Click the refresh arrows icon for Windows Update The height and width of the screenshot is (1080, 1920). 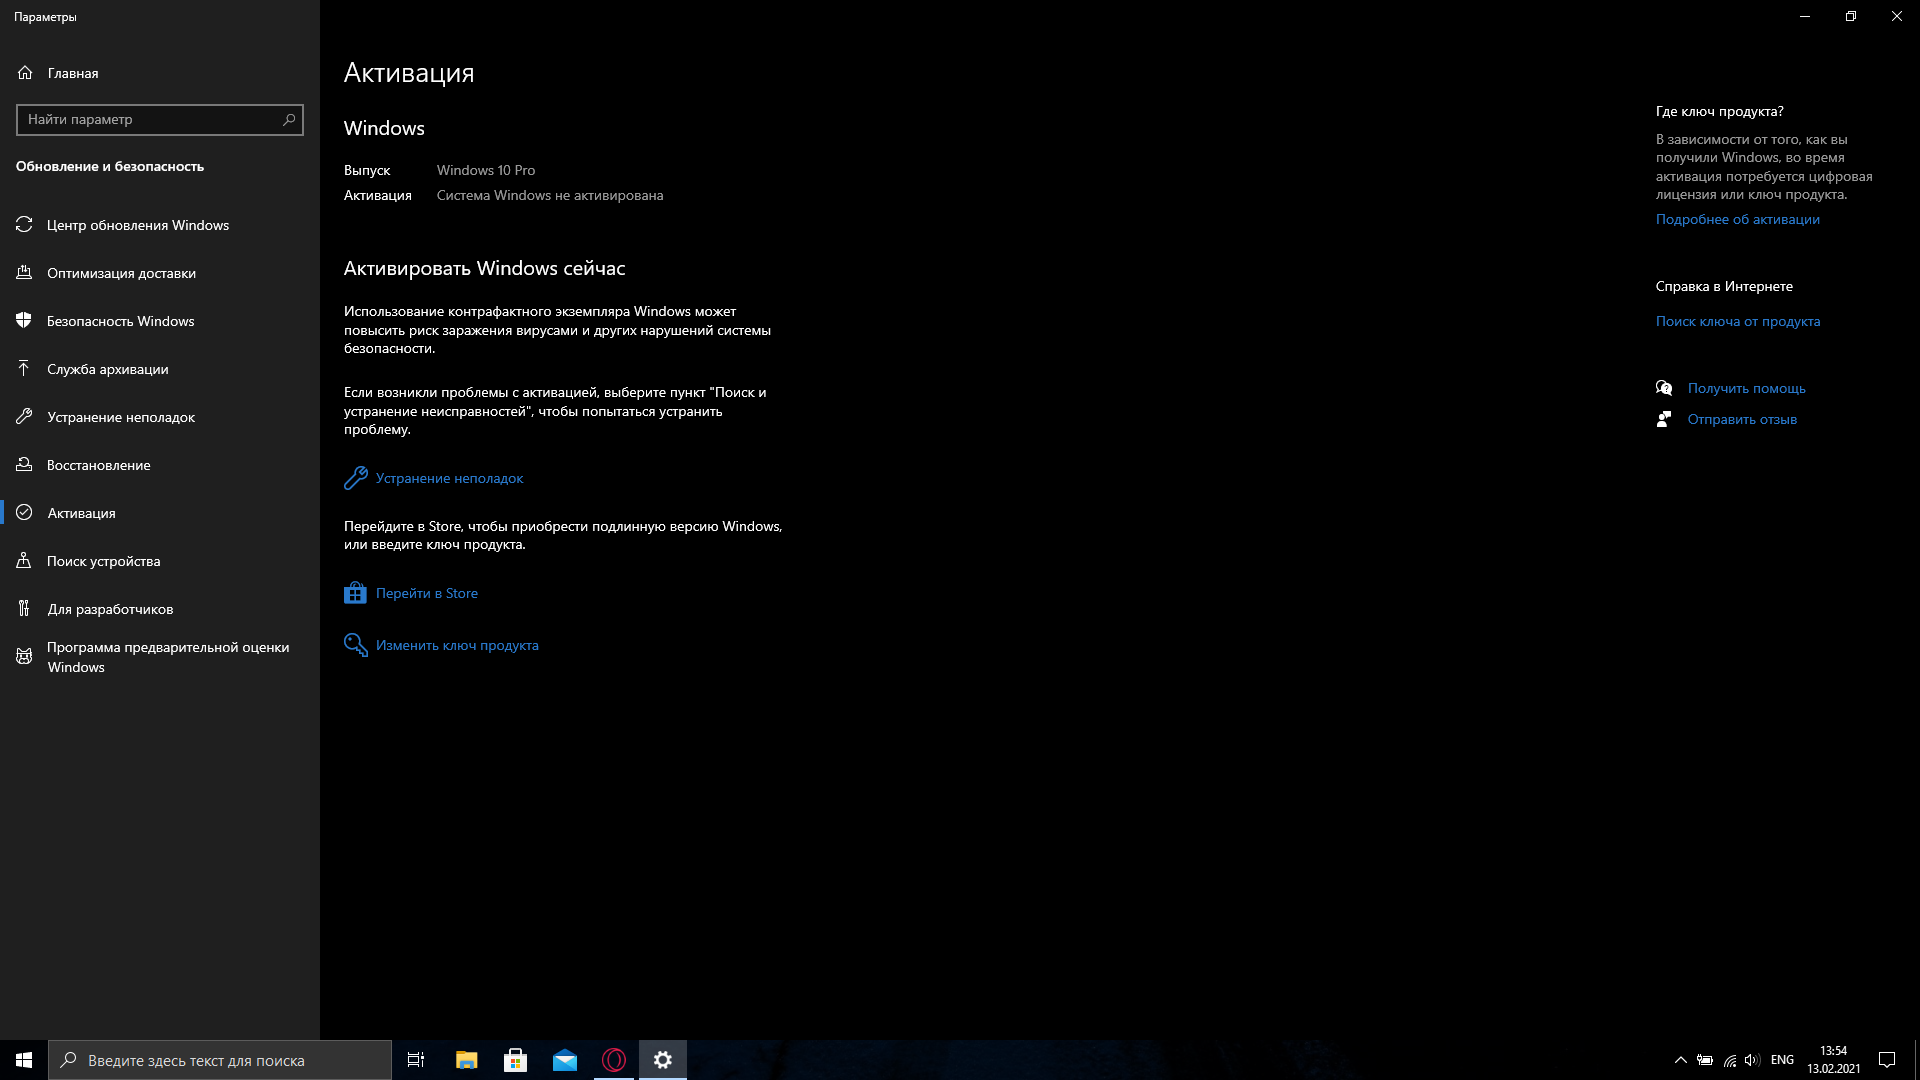click(x=24, y=225)
